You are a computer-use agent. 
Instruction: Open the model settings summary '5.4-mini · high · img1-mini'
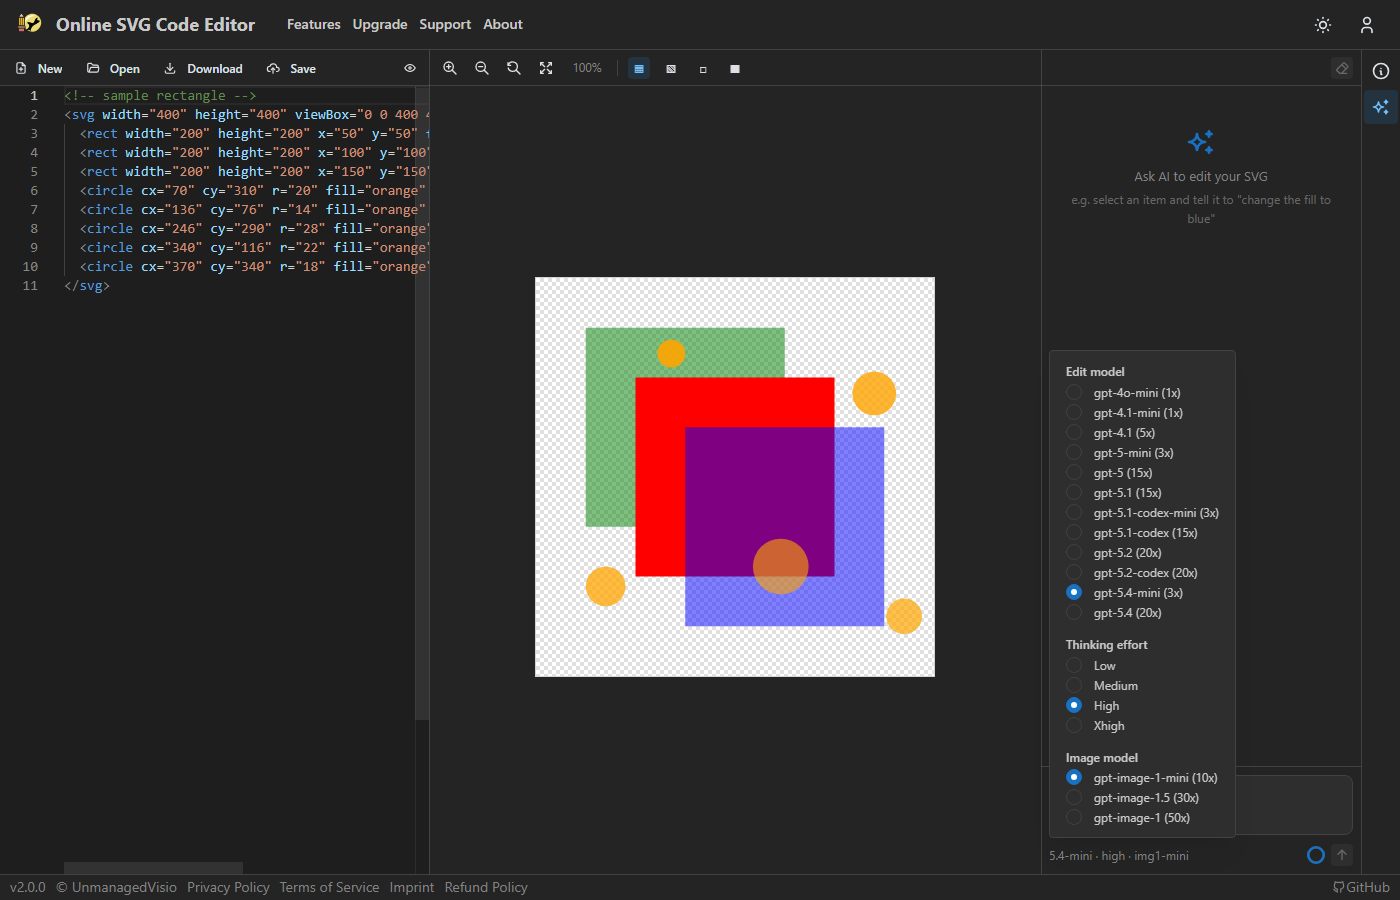point(1119,856)
